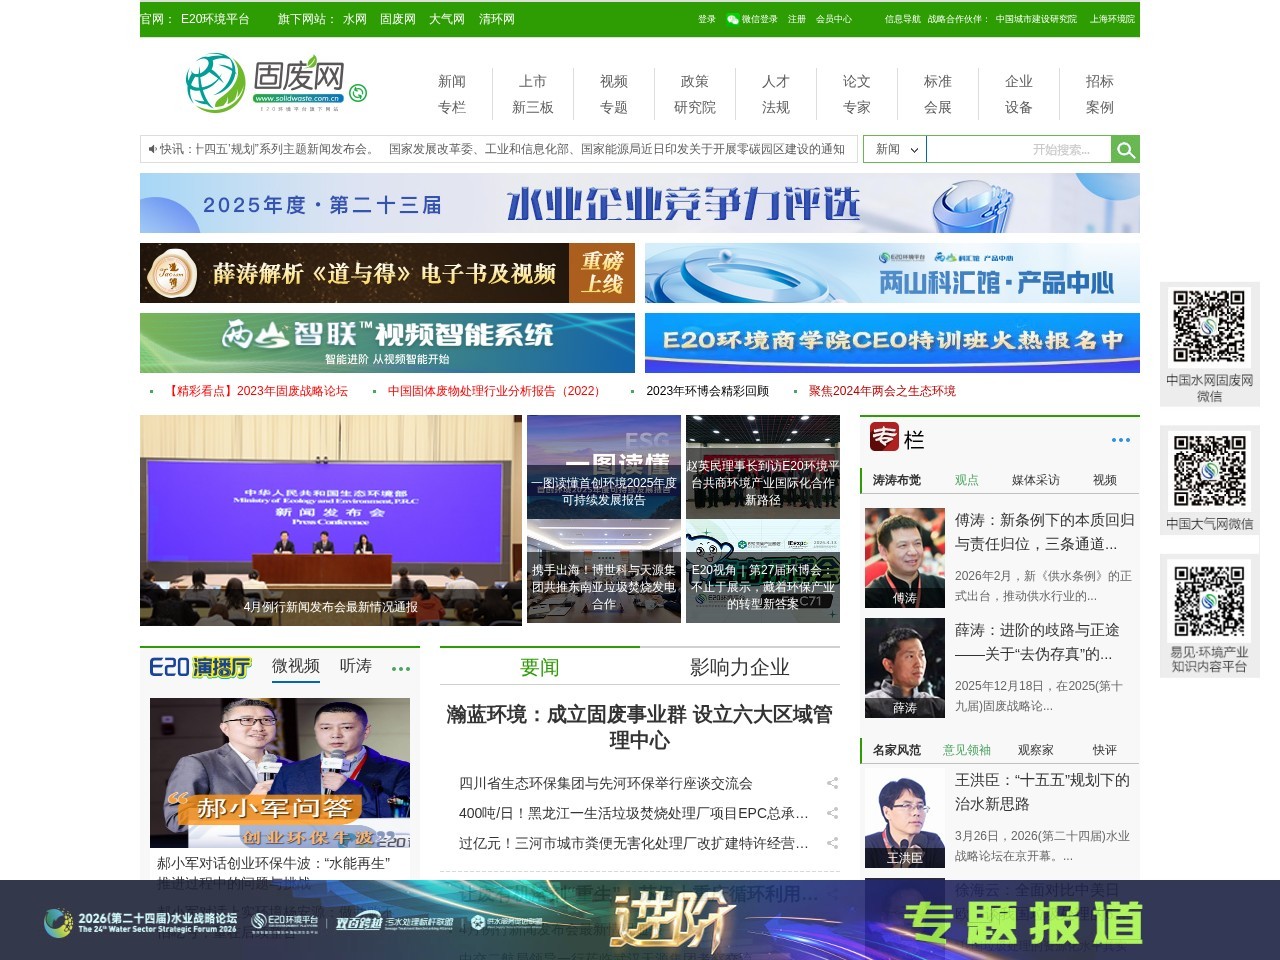Open 中国固体废物处理行业分析报告 link
Image resolution: width=1280 pixels, height=960 pixels.
(497, 391)
